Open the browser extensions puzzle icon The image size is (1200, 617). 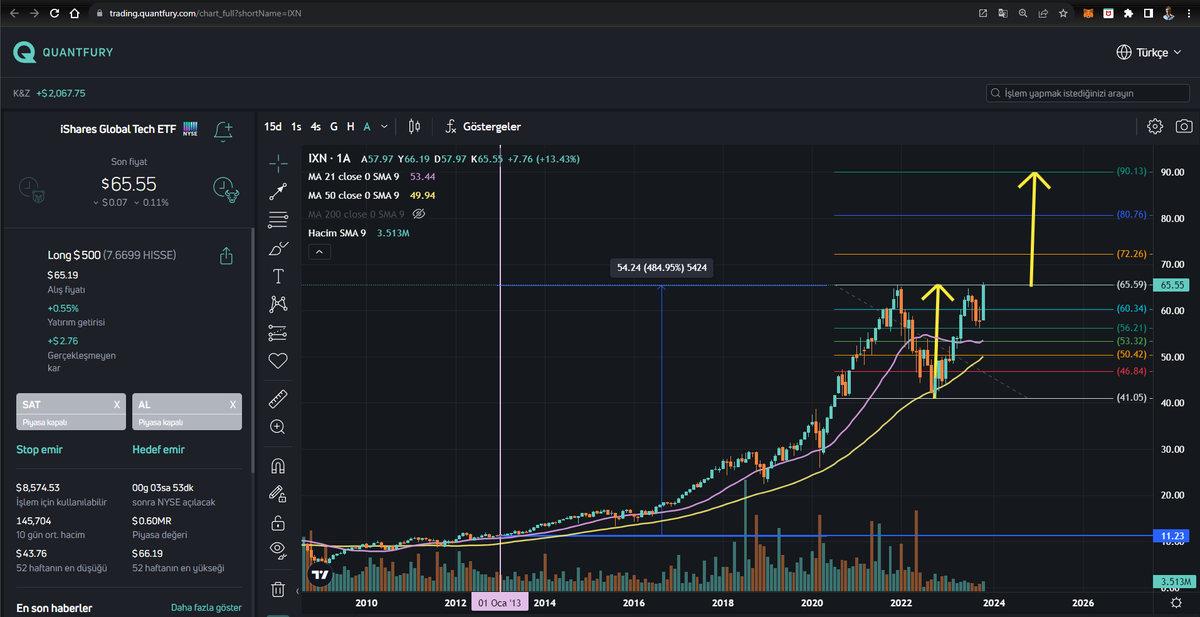pyautogui.click(x=1128, y=13)
